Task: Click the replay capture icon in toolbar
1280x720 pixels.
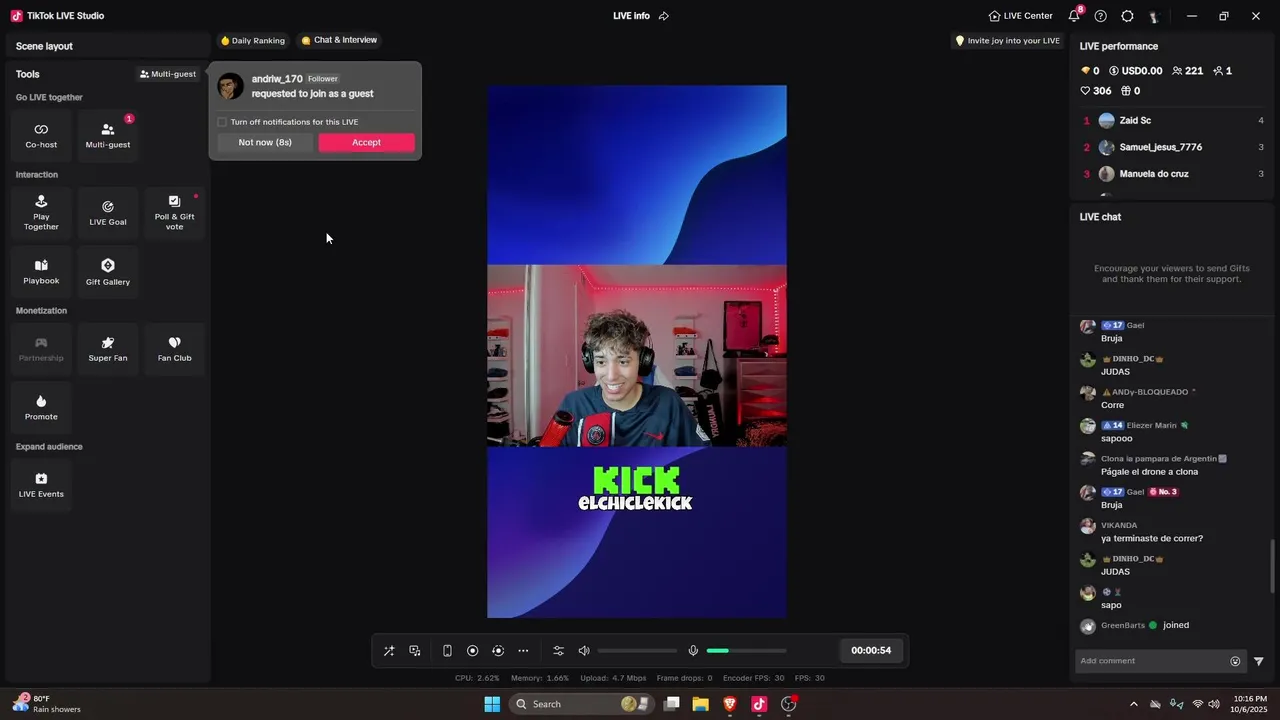Action: click(498, 651)
